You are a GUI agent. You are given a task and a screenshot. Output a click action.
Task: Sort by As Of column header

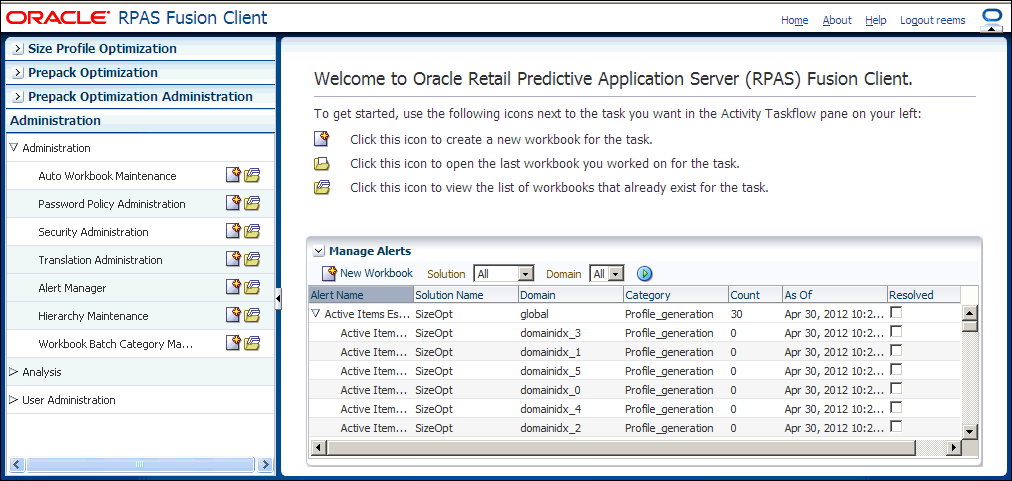coord(835,294)
